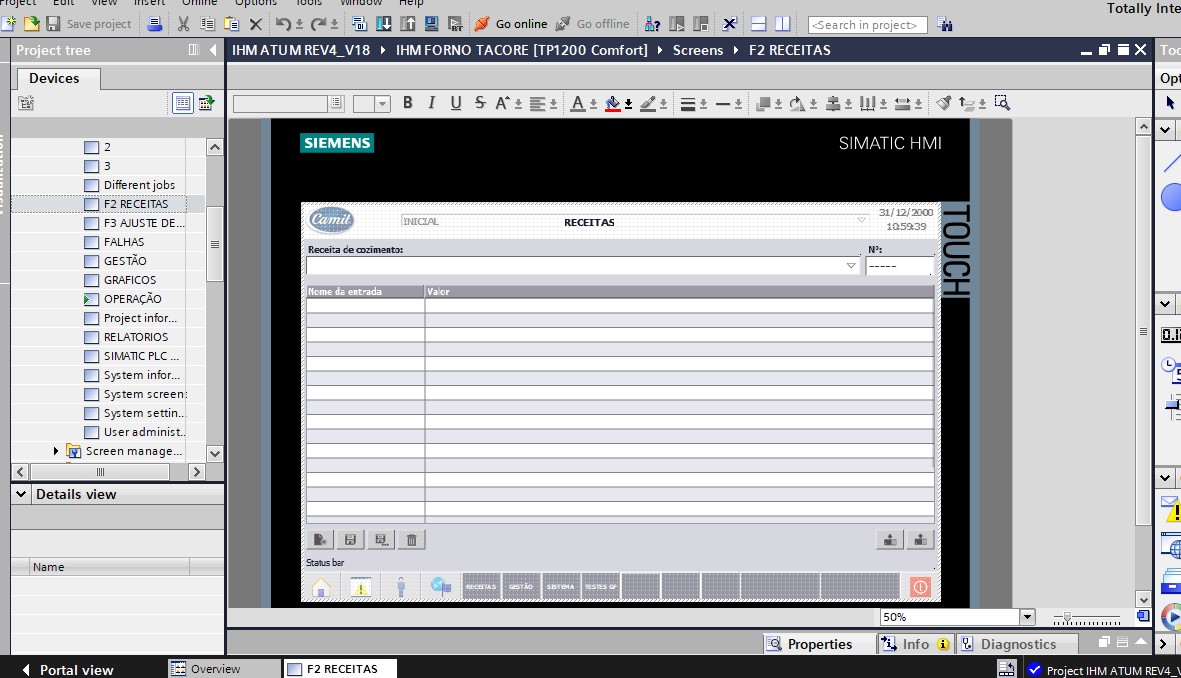
Task: Open the Receita de cozimento dropdown
Action: pyautogui.click(x=851, y=266)
